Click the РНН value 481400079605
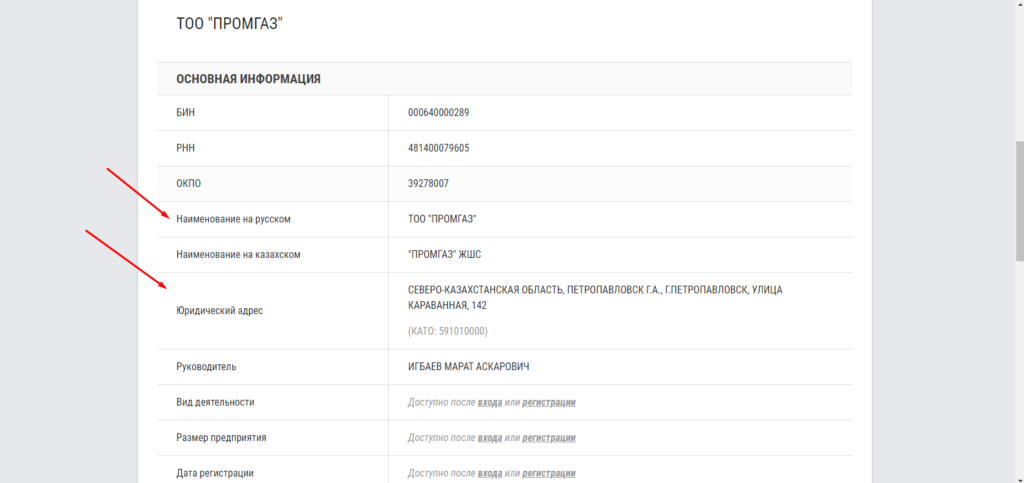Image resolution: width=1024 pixels, height=483 pixels. pos(438,148)
